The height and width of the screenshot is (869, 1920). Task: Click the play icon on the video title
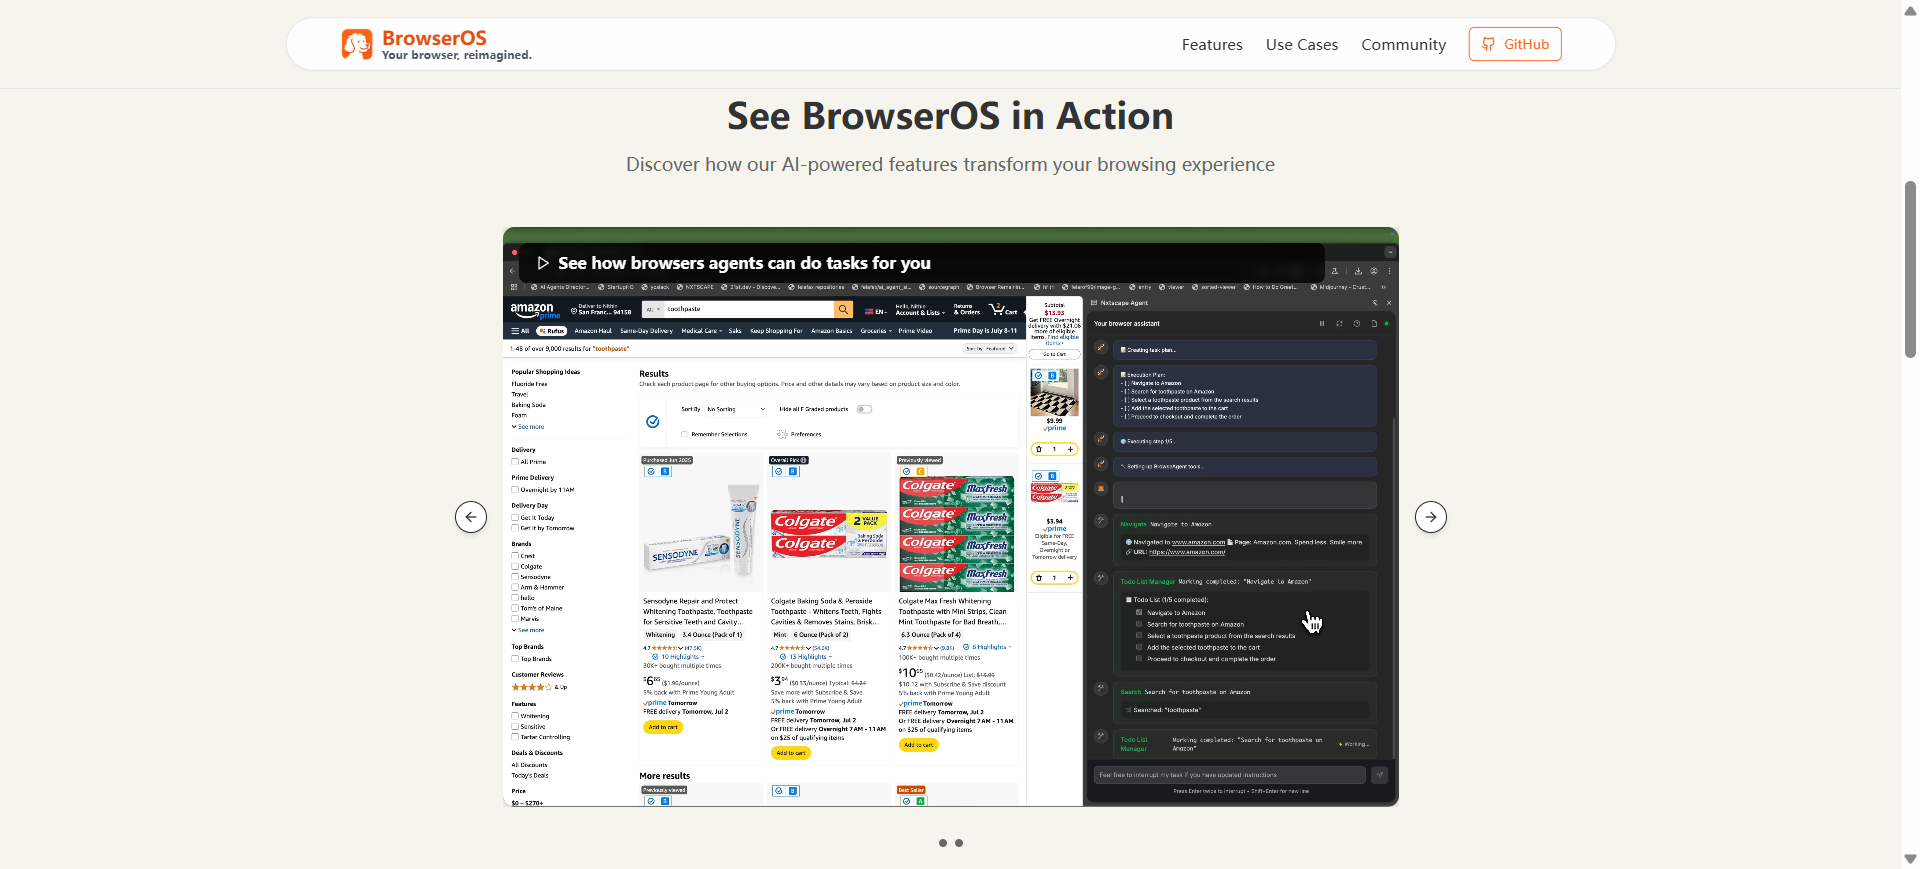click(543, 263)
